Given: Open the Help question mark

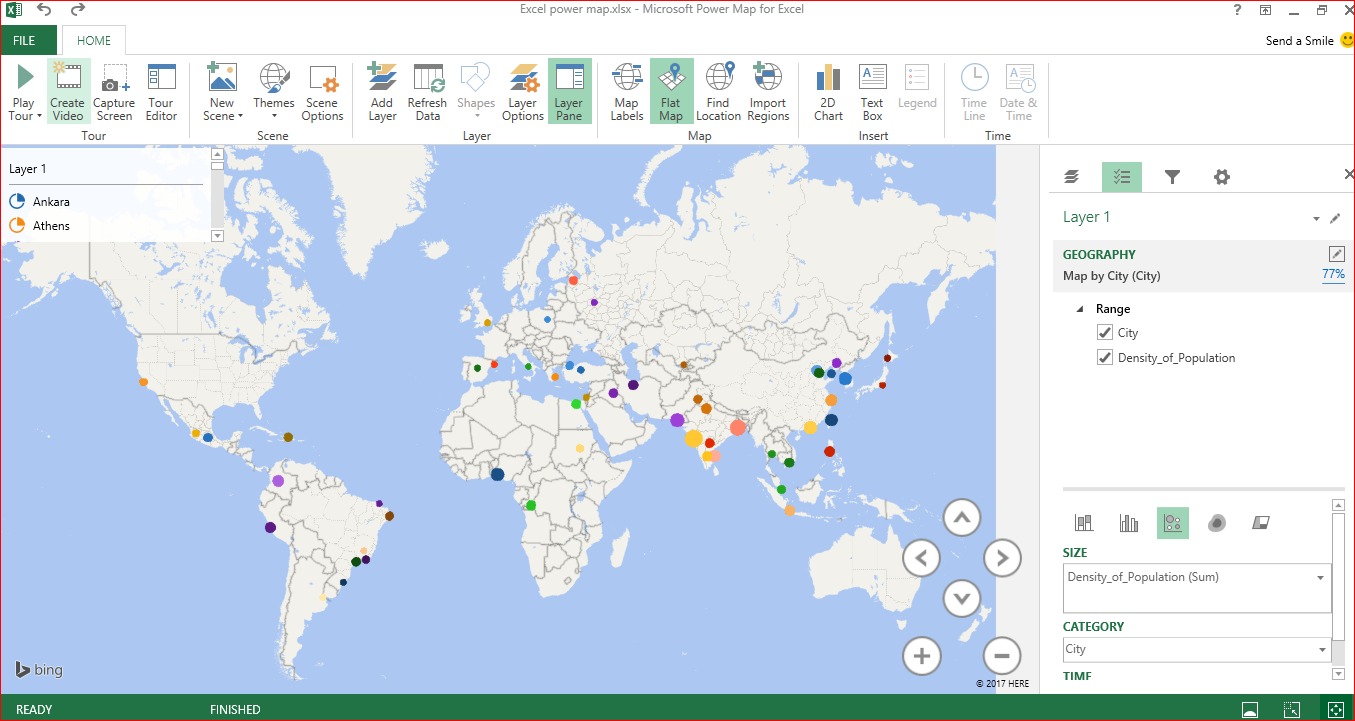Looking at the screenshot, I should click(x=1238, y=10).
